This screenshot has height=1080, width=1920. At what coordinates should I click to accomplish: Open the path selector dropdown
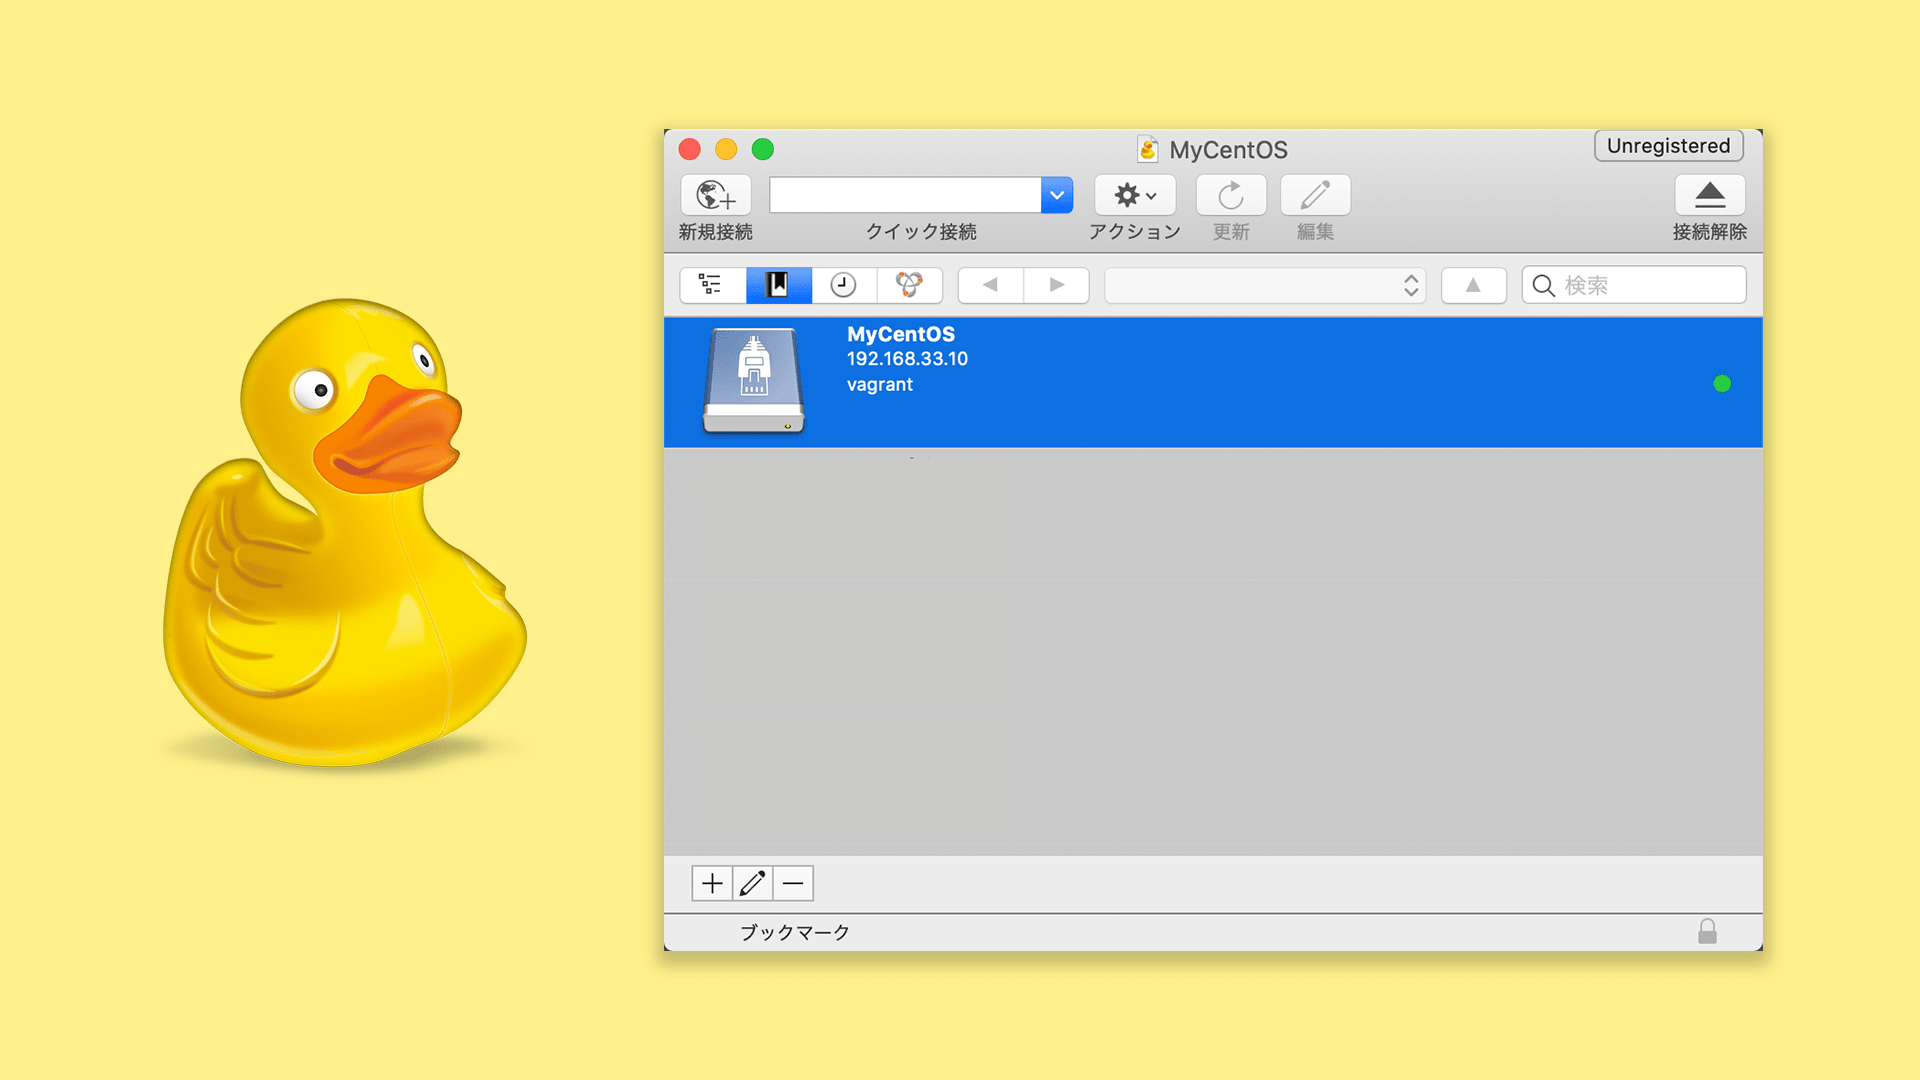coord(1265,285)
